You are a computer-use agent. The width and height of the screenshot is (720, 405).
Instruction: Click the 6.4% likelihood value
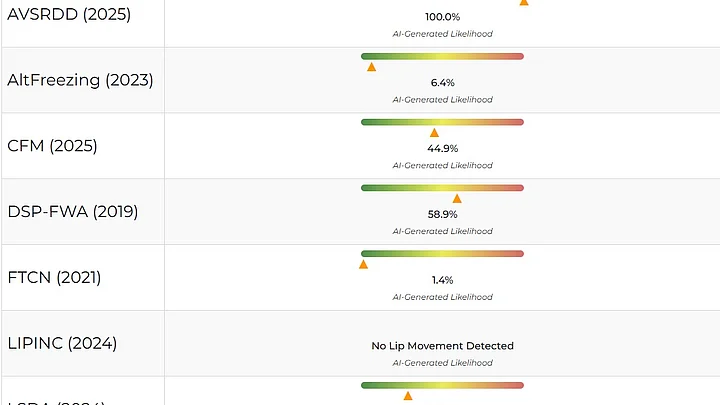point(442,82)
